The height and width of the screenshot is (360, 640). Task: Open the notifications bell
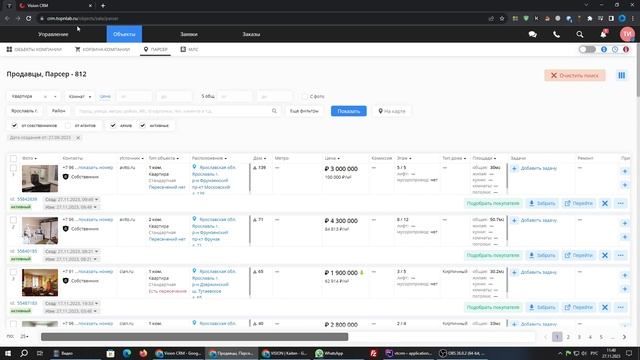(604, 34)
